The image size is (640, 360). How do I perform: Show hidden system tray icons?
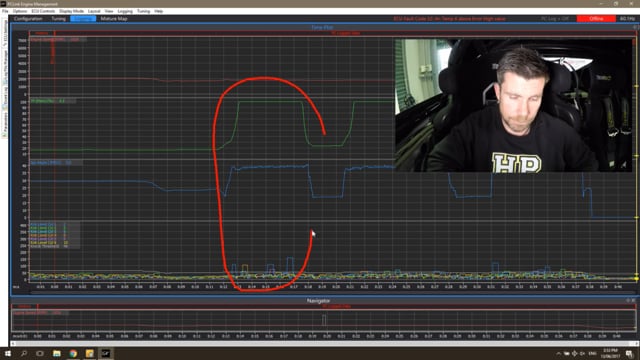558,353
